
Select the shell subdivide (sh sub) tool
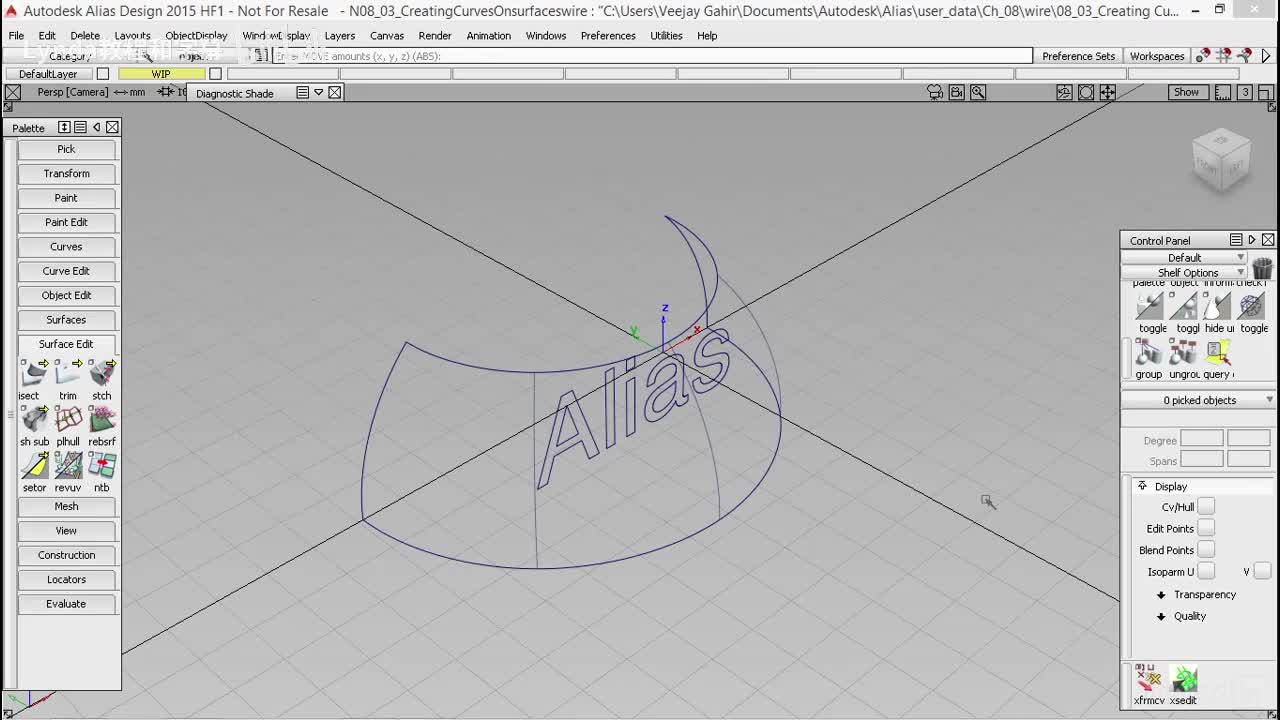click(34, 420)
